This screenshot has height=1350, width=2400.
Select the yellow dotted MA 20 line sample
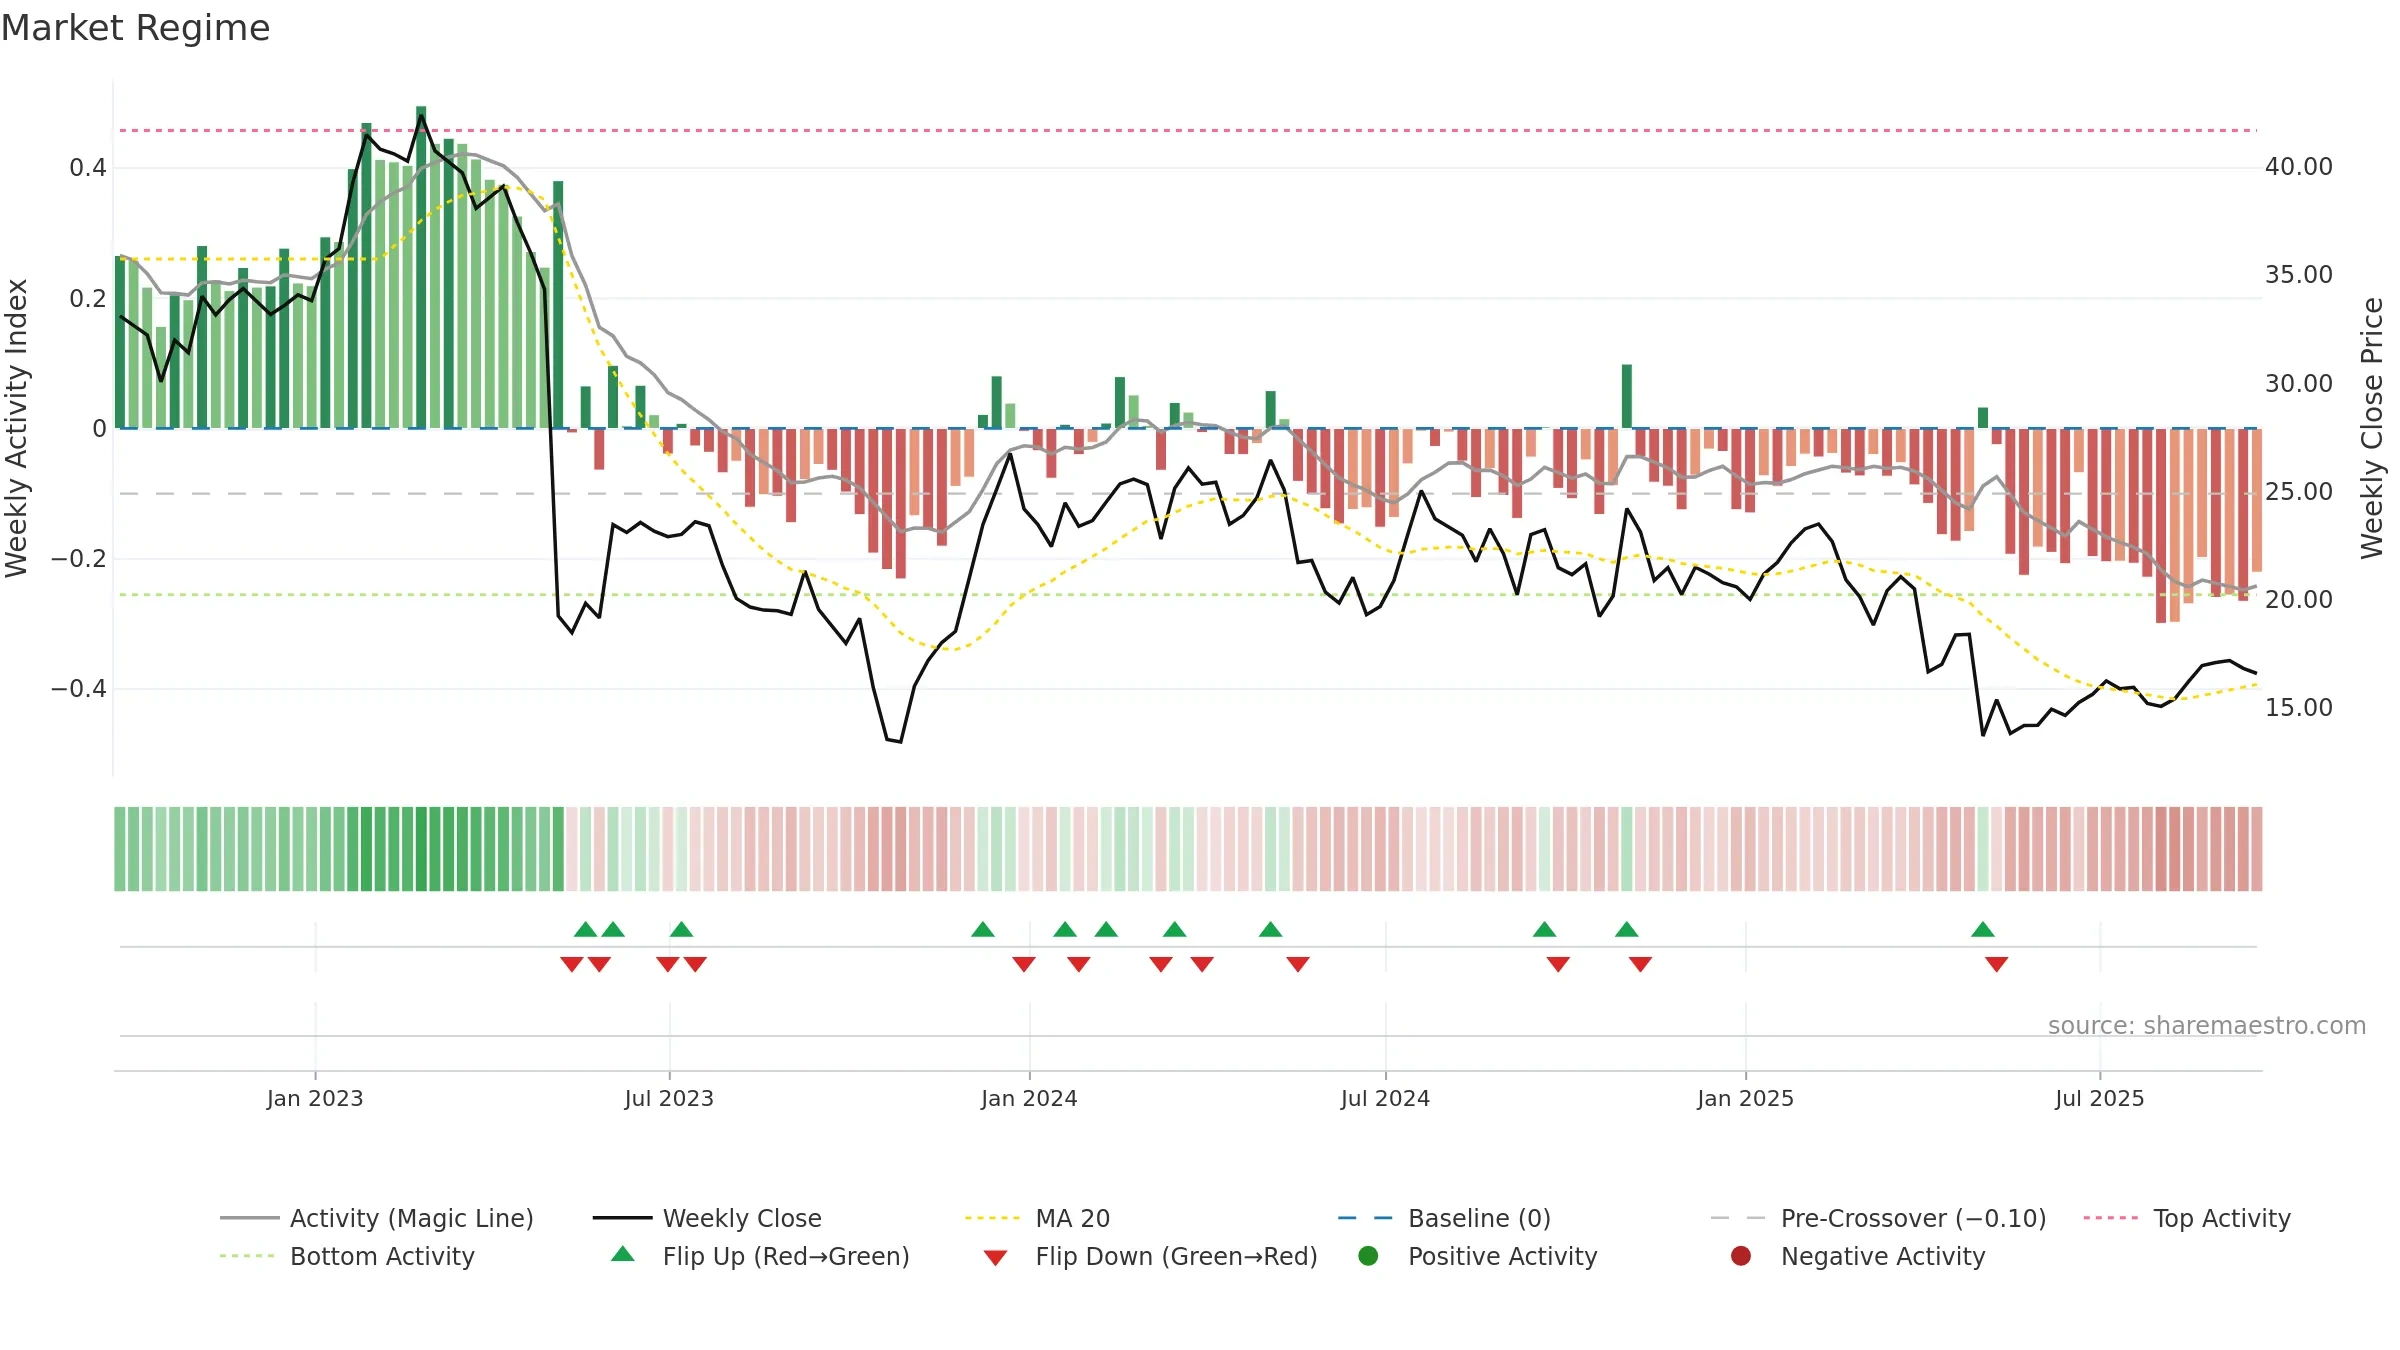point(994,1218)
